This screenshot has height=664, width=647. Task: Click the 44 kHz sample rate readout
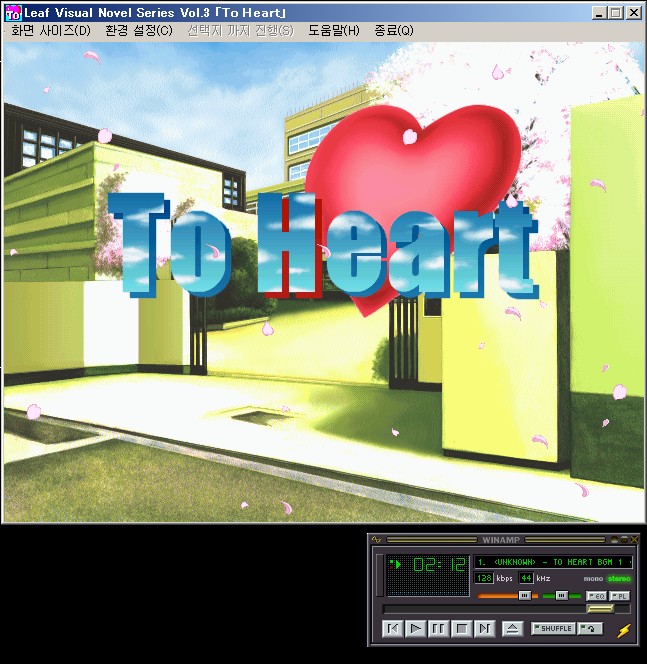(x=526, y=578)
